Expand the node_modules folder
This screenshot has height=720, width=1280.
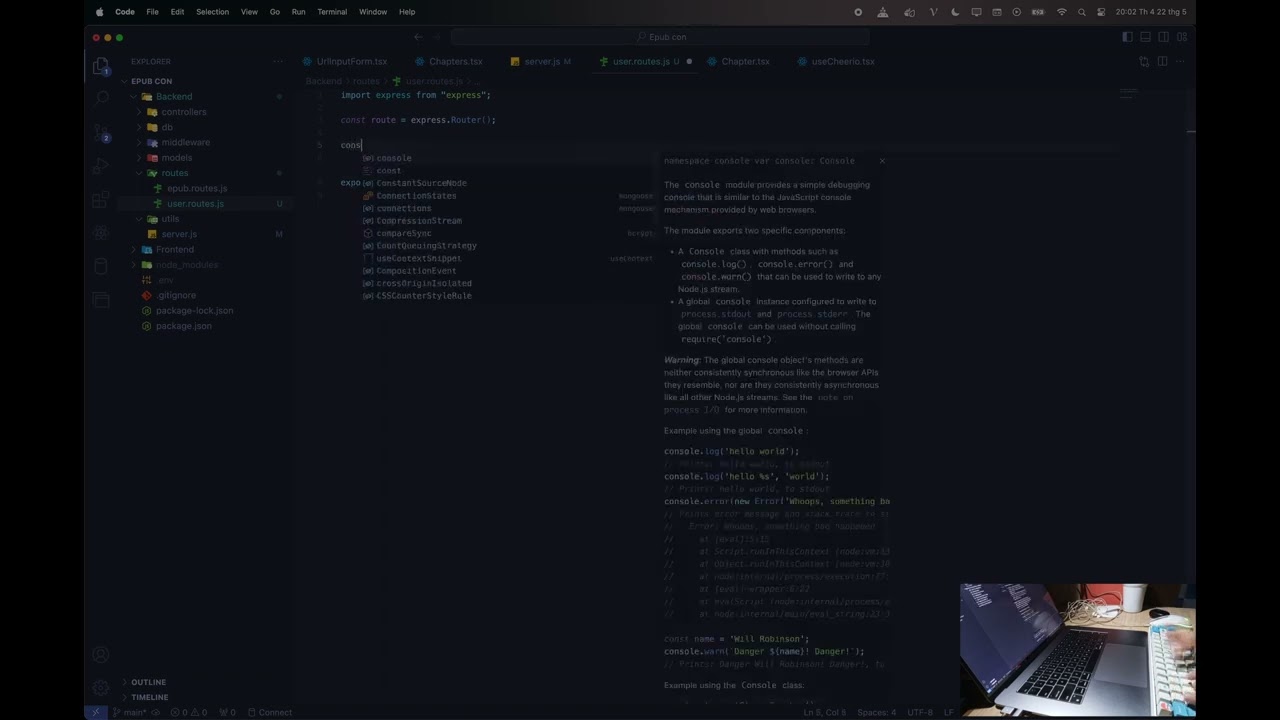click(187, 265)
